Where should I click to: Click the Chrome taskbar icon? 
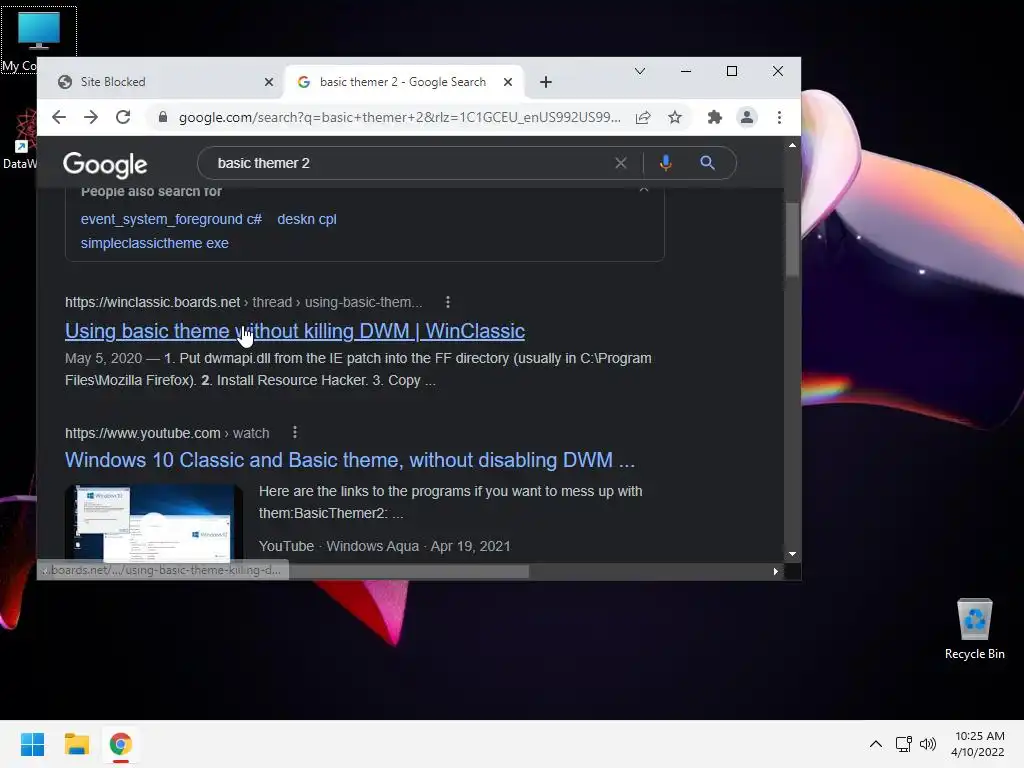(120, 744)
